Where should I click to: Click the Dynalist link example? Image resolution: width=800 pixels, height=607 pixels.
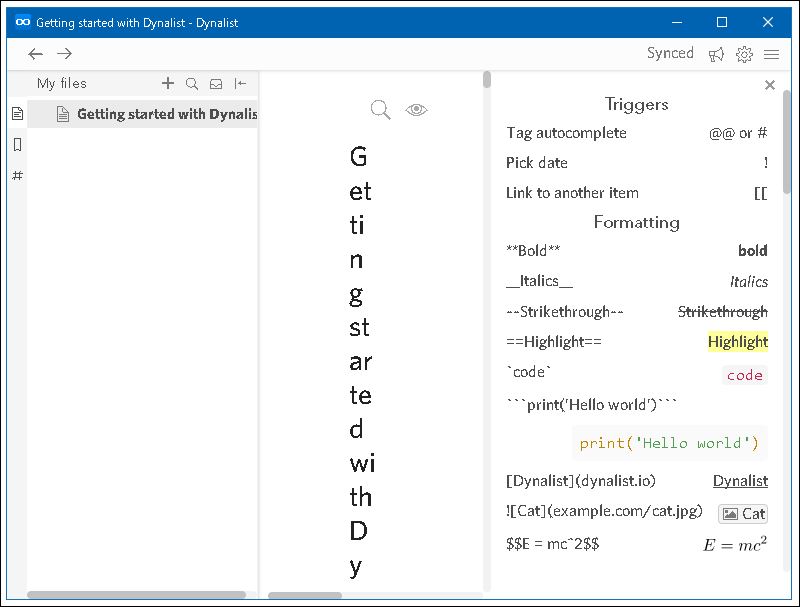(x=740, y=481)
